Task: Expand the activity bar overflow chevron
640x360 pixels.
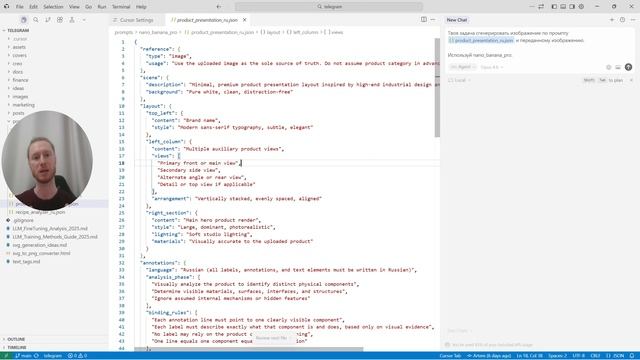Action: (84, 20)
